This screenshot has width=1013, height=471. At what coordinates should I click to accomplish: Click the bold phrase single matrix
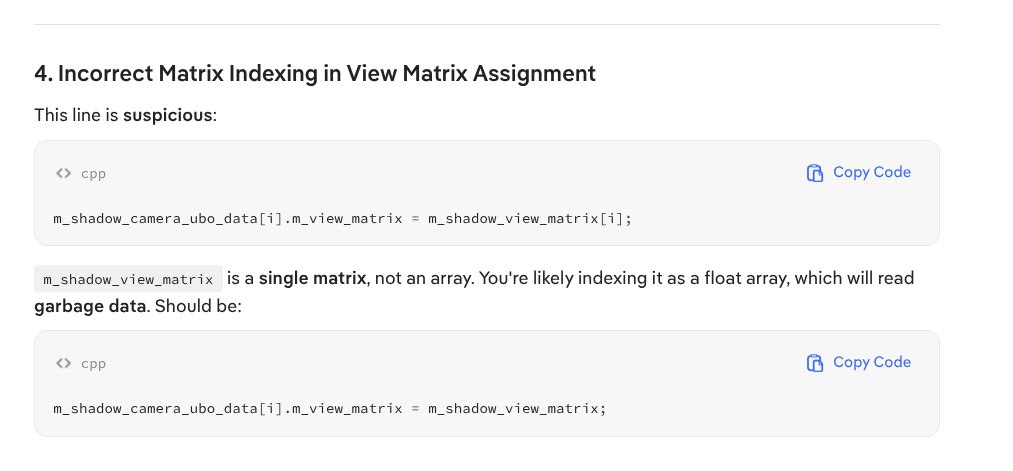click(x=312, y=278)
